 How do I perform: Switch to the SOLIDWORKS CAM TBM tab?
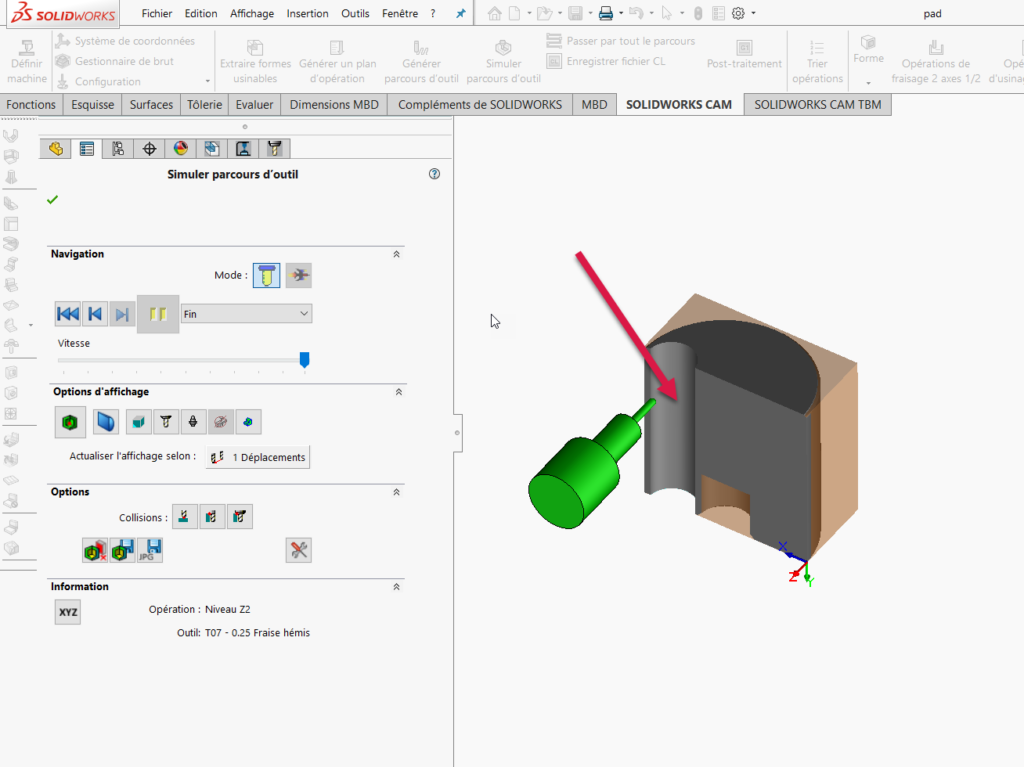817,104
